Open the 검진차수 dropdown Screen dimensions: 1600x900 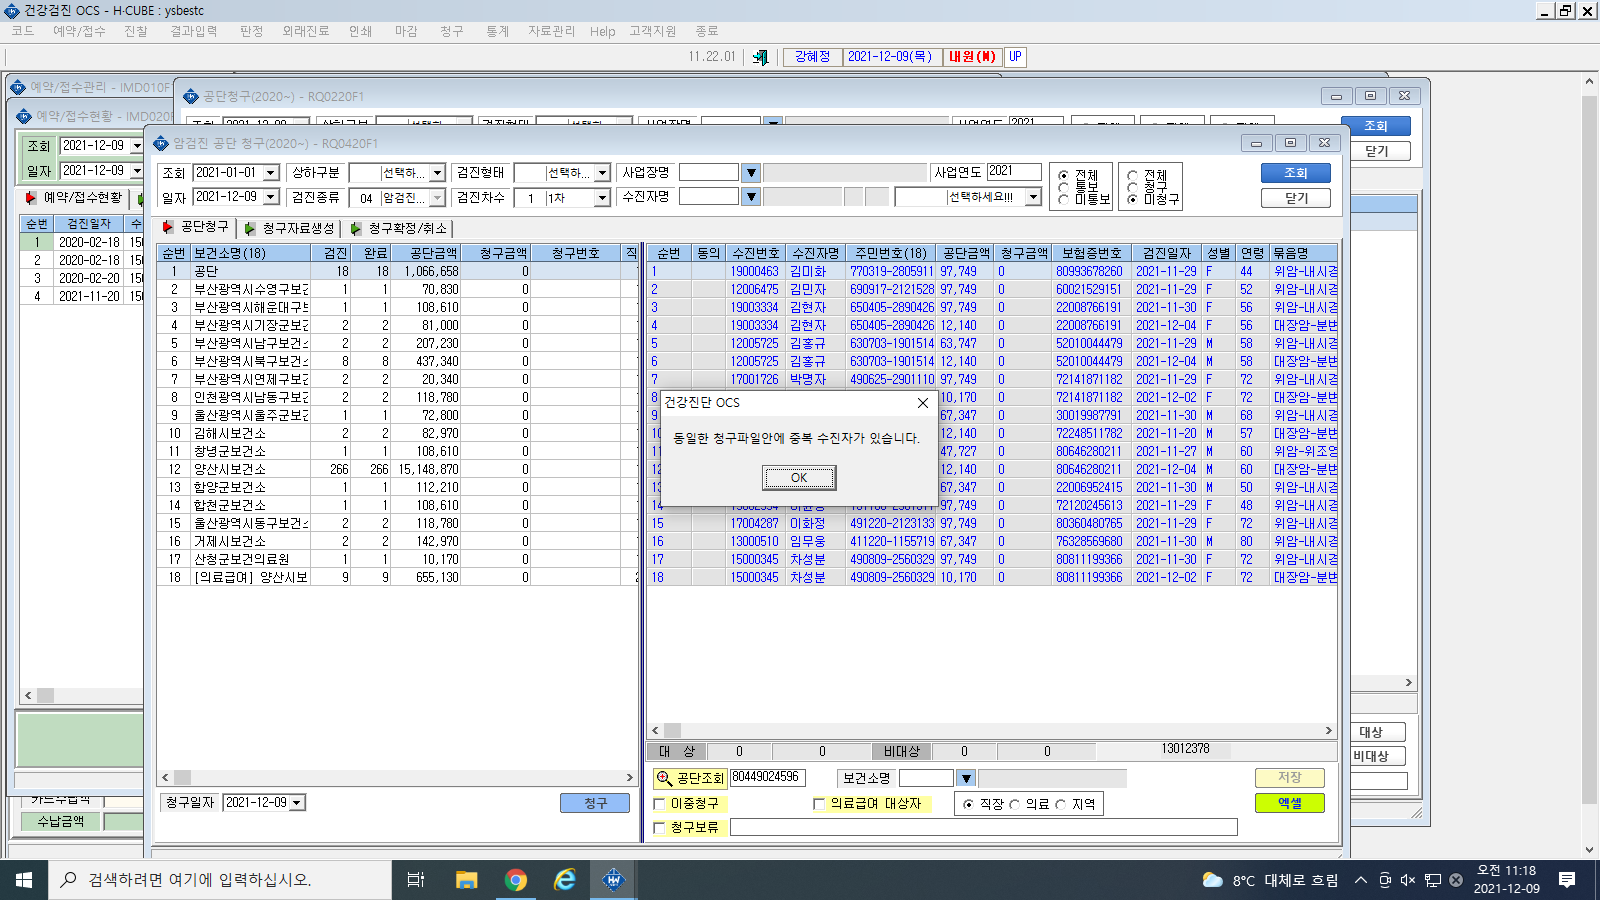[x=602, y=198]
